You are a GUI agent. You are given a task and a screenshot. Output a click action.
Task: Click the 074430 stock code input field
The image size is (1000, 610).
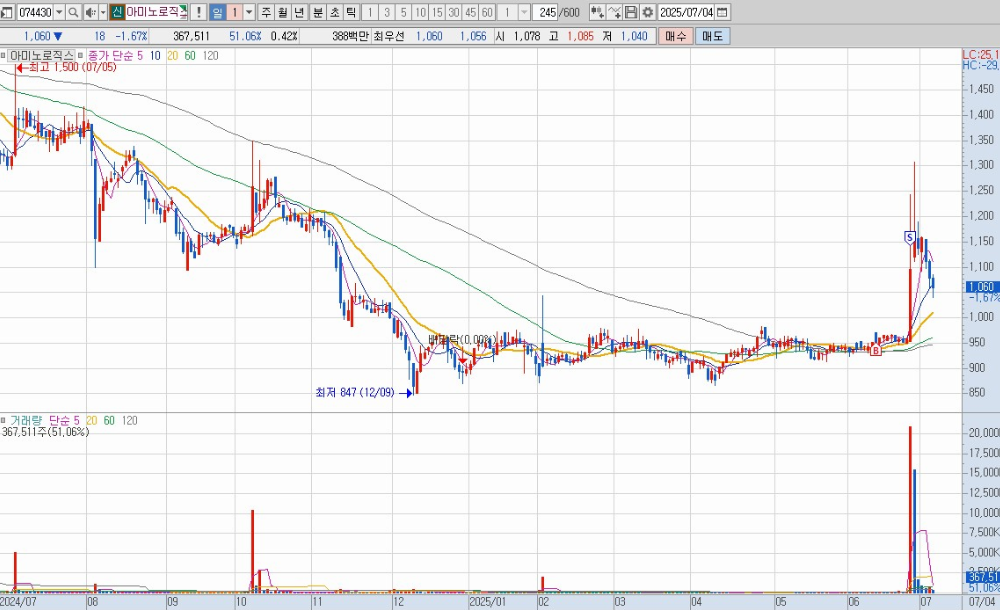pos(34,13)
